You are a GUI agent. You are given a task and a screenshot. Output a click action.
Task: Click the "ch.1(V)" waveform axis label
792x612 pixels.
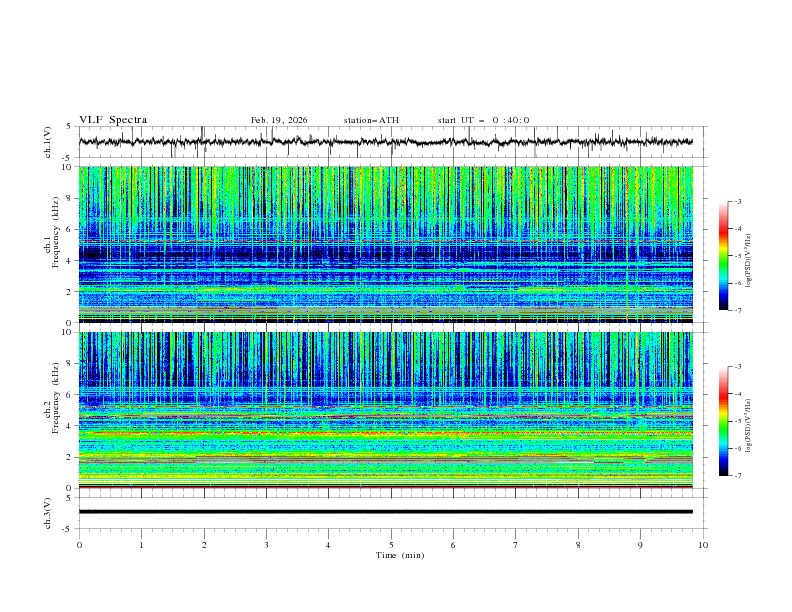point(48,142)
